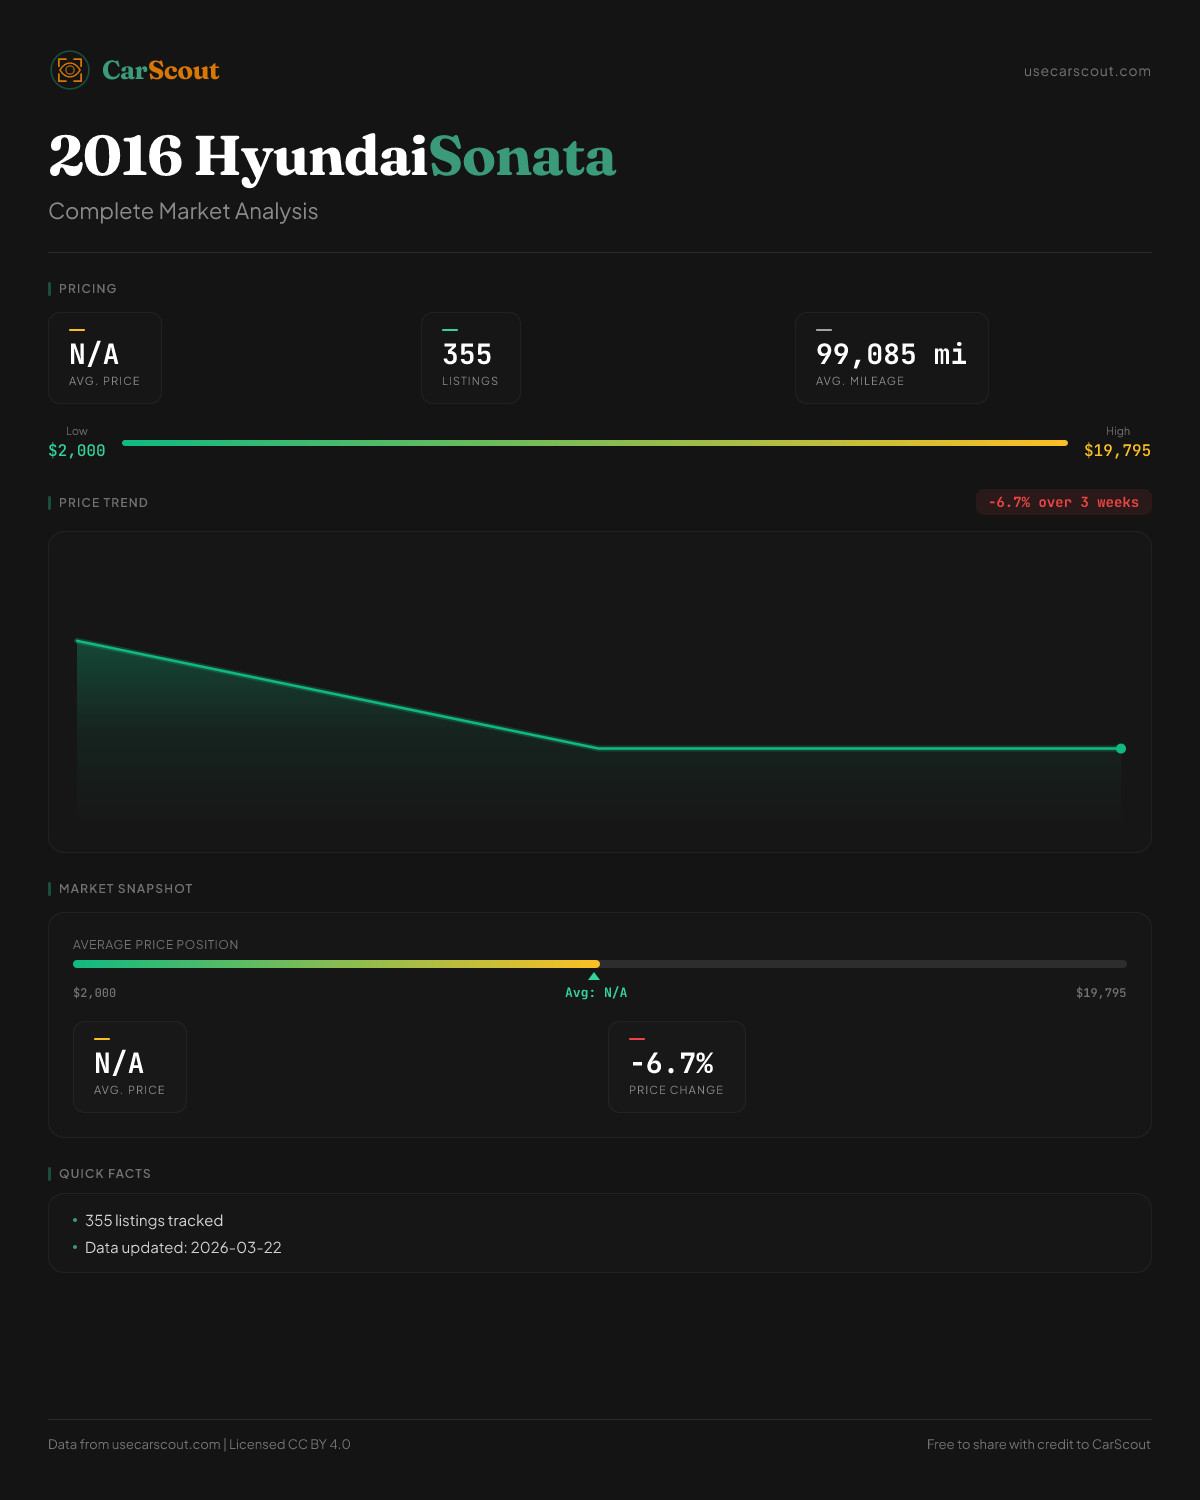1200x1500 pixels.
Task: Click the $19,795 high price label
Action: 1117,450
